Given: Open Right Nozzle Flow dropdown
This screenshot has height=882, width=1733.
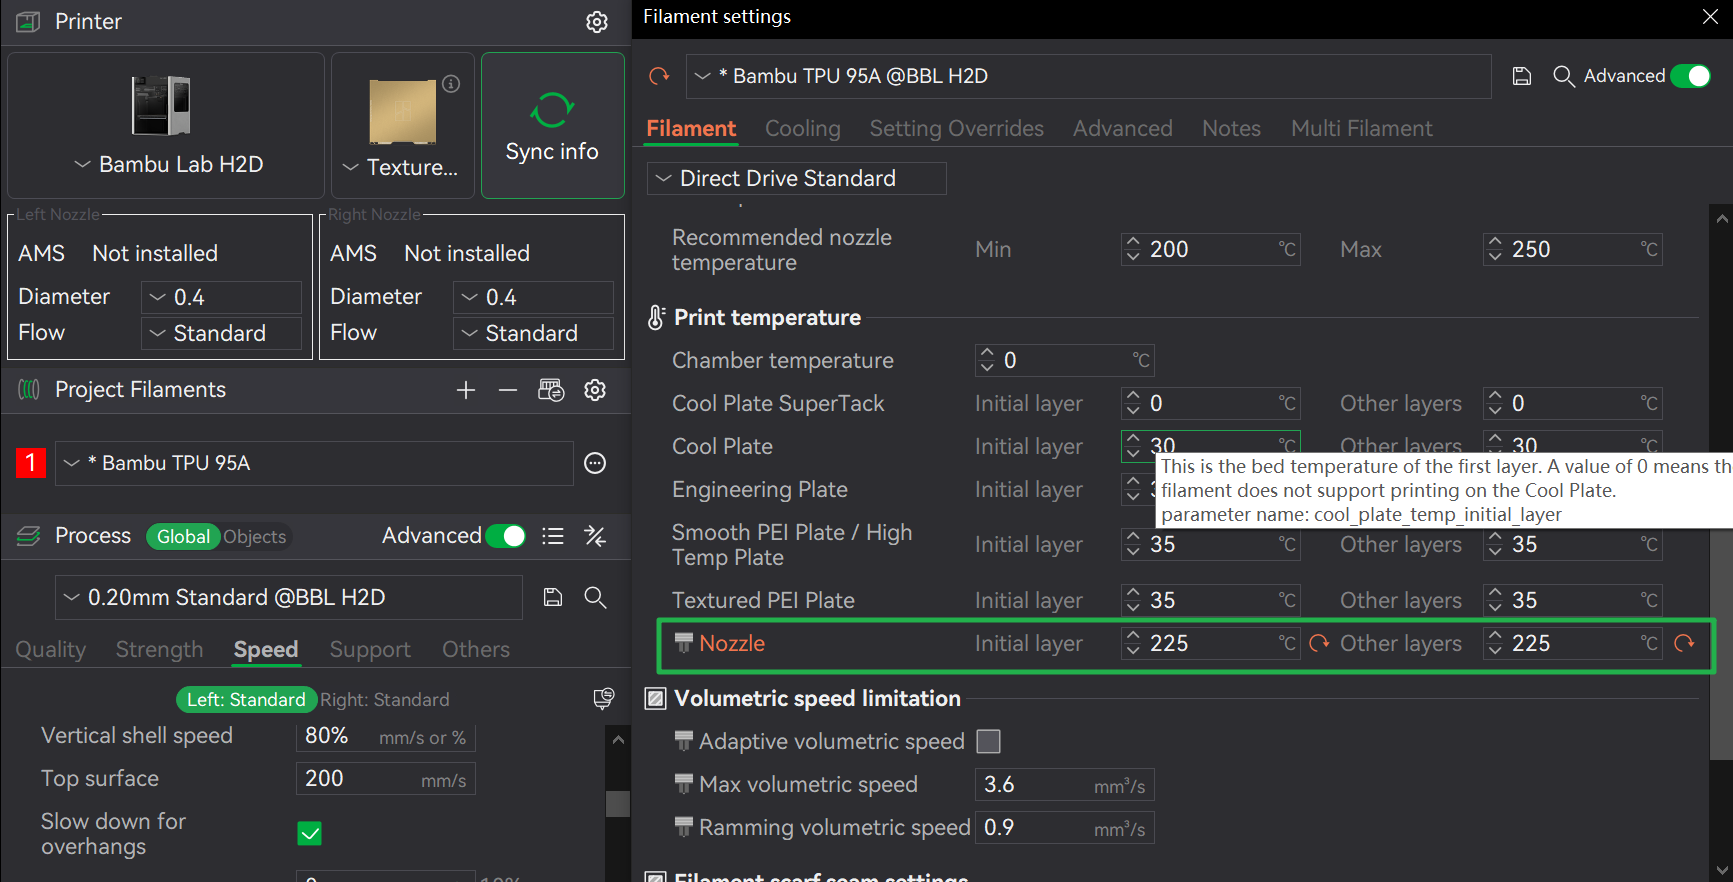Looking at the screenshot, I should click(534, 333).
